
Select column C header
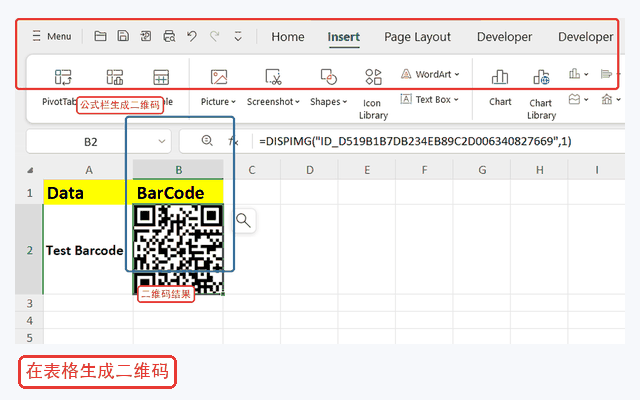click(252, 170)
